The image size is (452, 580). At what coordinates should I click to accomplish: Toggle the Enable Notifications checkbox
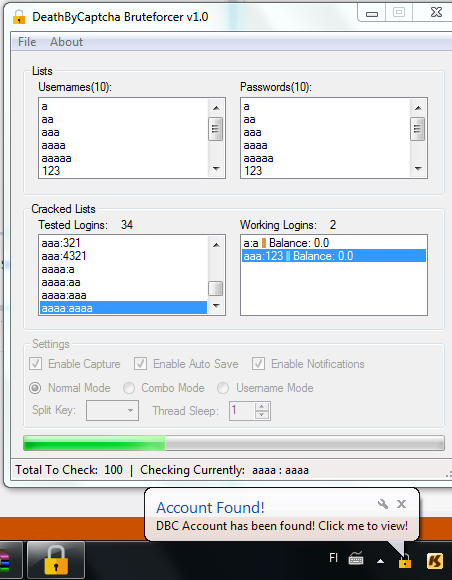click(x=259, y=364)
